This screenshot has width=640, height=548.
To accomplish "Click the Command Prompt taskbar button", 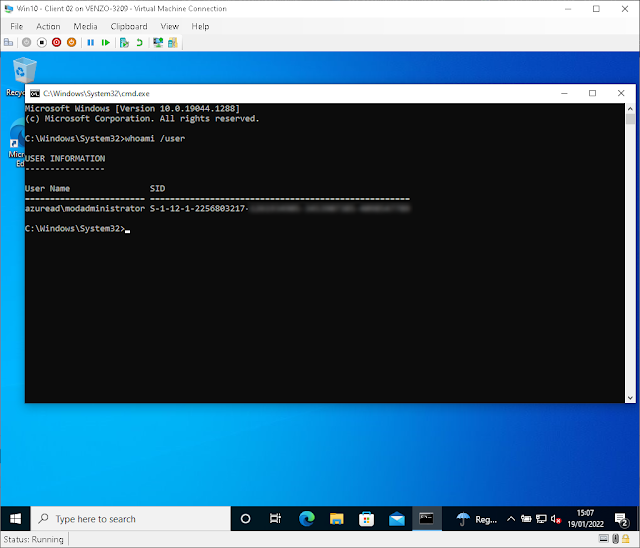I will tap(427, 519).
